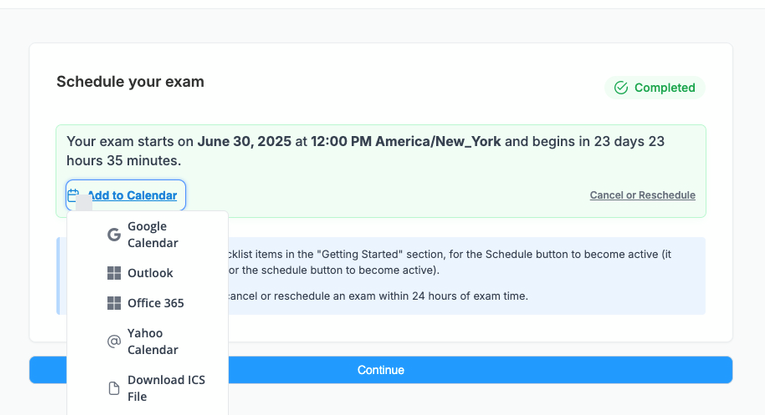Click the calendar icon beside Add to Calendar
This screenshot has width=783, height=420.
74,195
